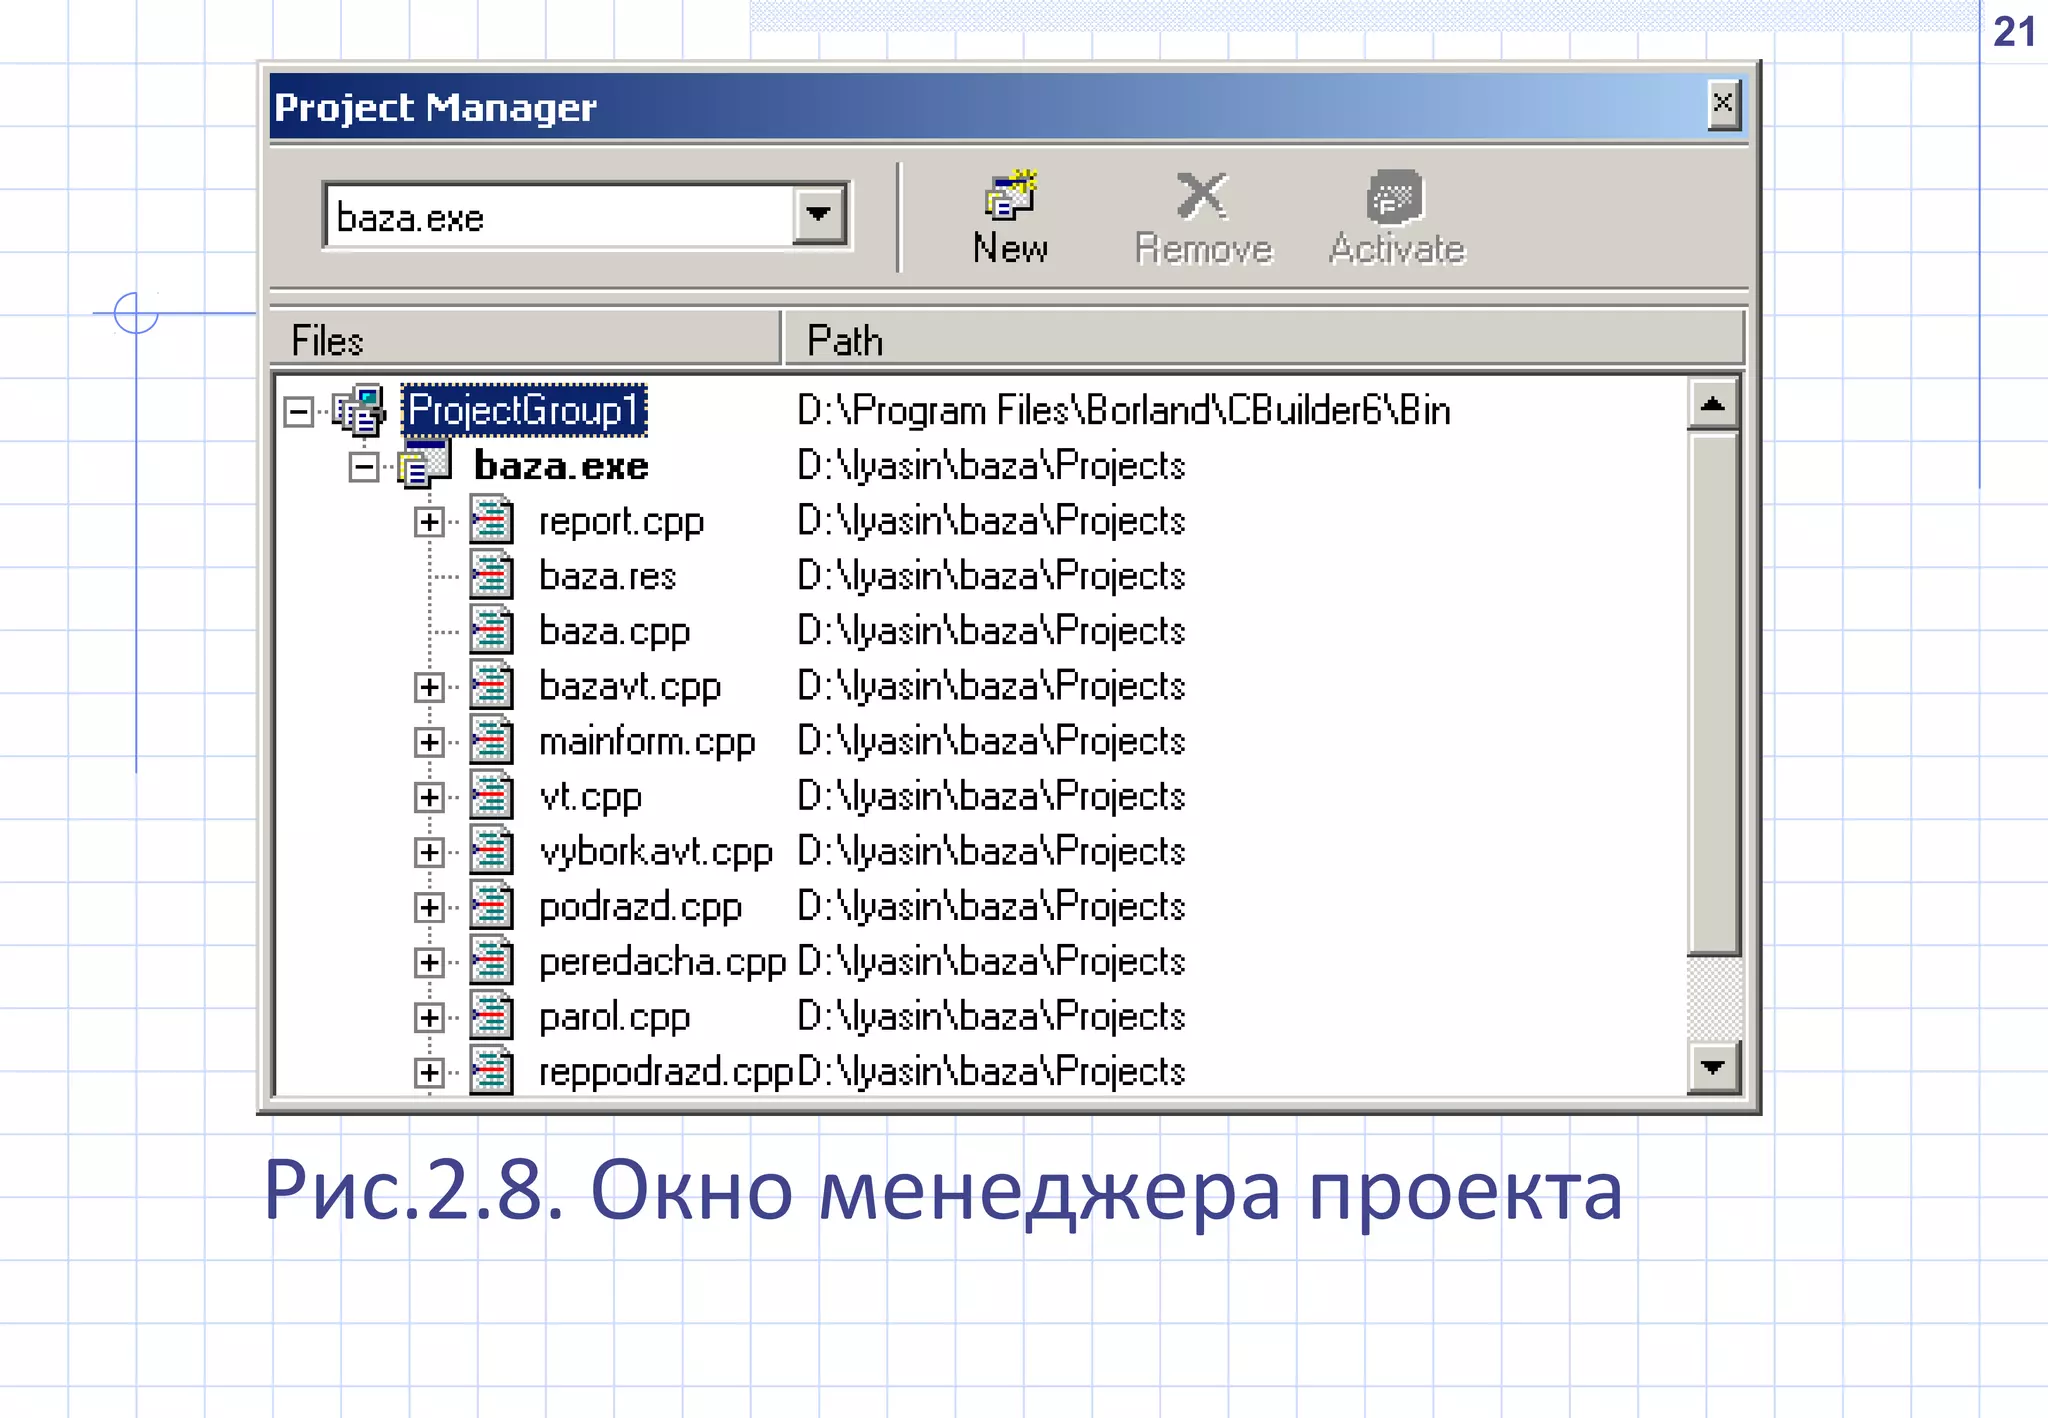Select the ProjectGroup1 tree item
This screenshot has width=2048, height=1418.
point(524,410)
